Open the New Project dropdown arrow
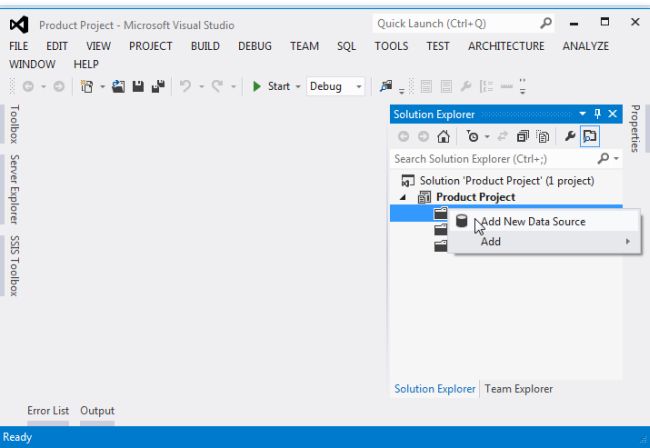This screenshot has height=448, width=650. (x=102, y=87)
